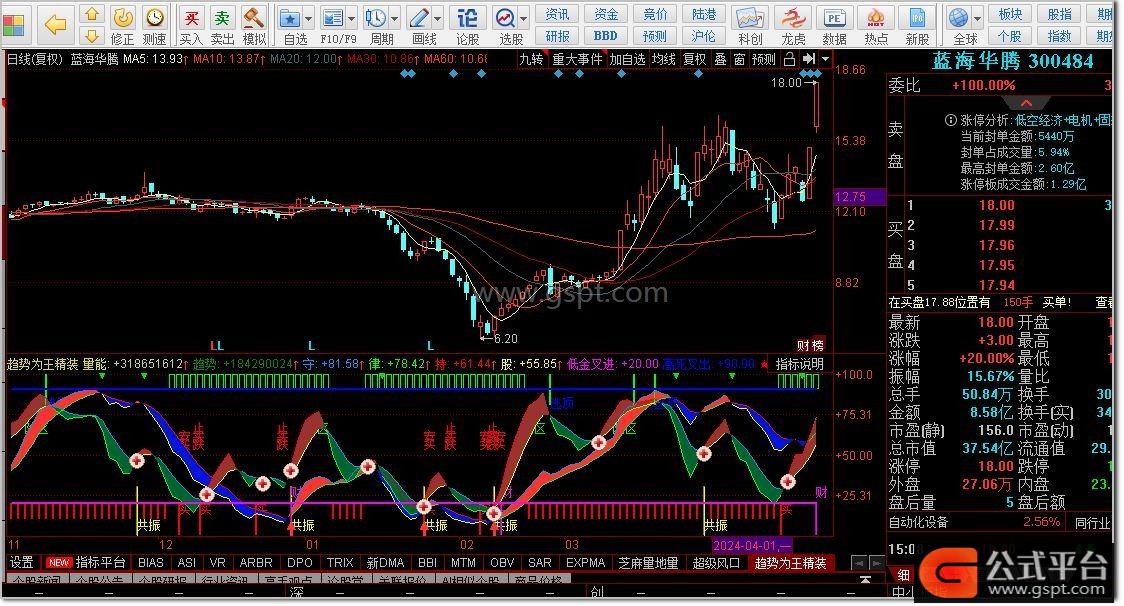1124x606 pixels.
Task: Click the 资金 capital flow button
Action: pos(606,14)
